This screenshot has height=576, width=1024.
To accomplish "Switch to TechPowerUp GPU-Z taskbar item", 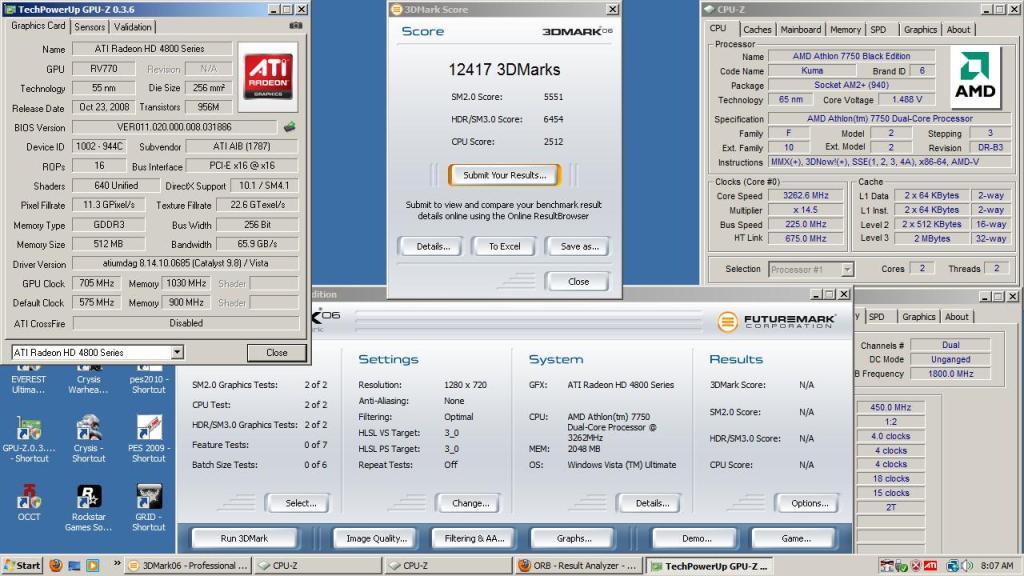I will tap(711, 566).
